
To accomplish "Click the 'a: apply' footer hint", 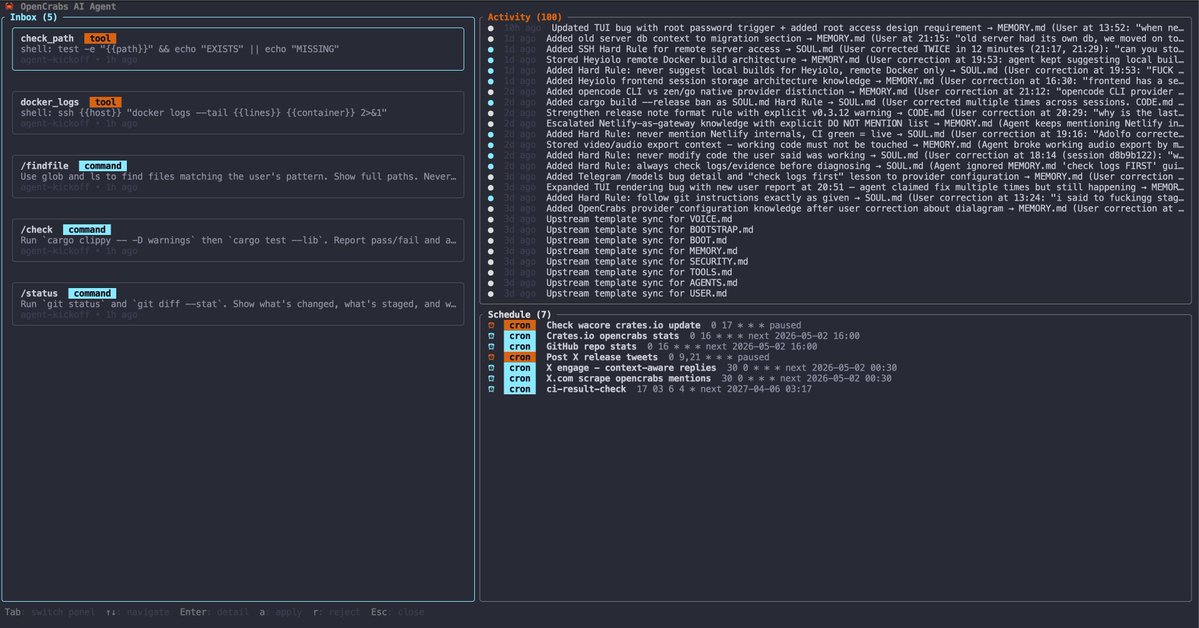I will (x=281, y=612).
